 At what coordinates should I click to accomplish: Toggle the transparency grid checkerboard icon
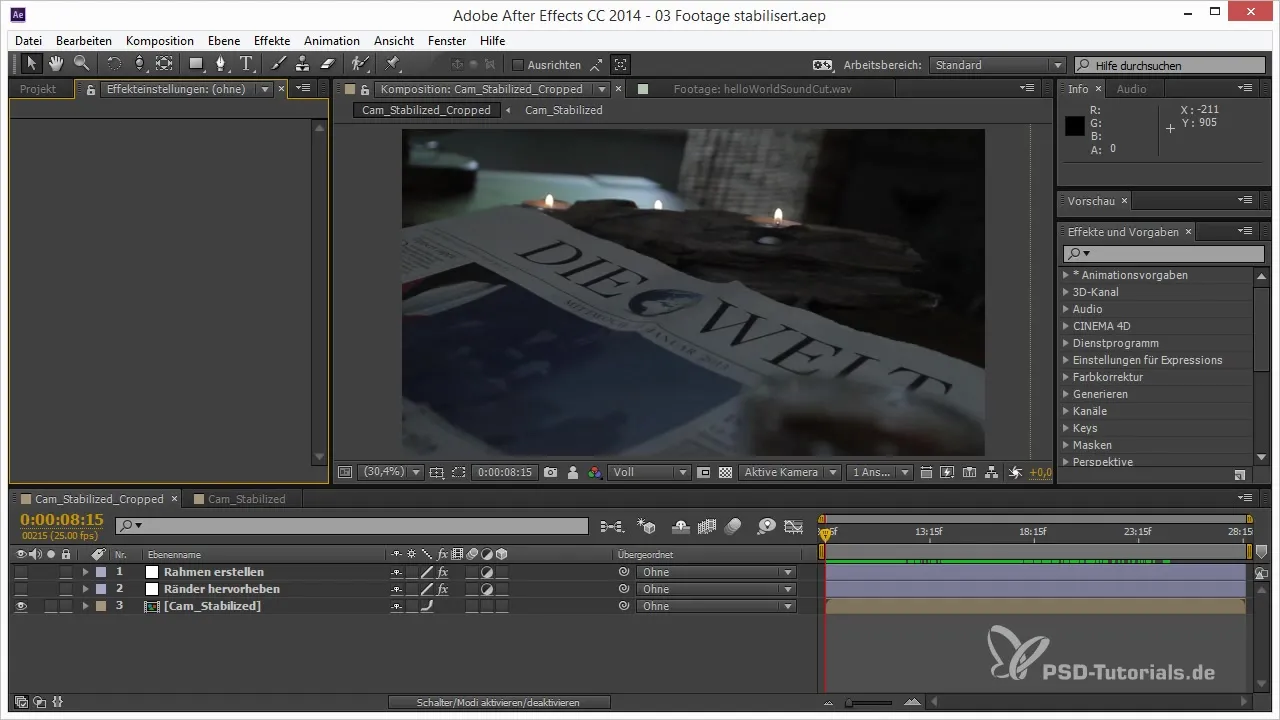726,472
